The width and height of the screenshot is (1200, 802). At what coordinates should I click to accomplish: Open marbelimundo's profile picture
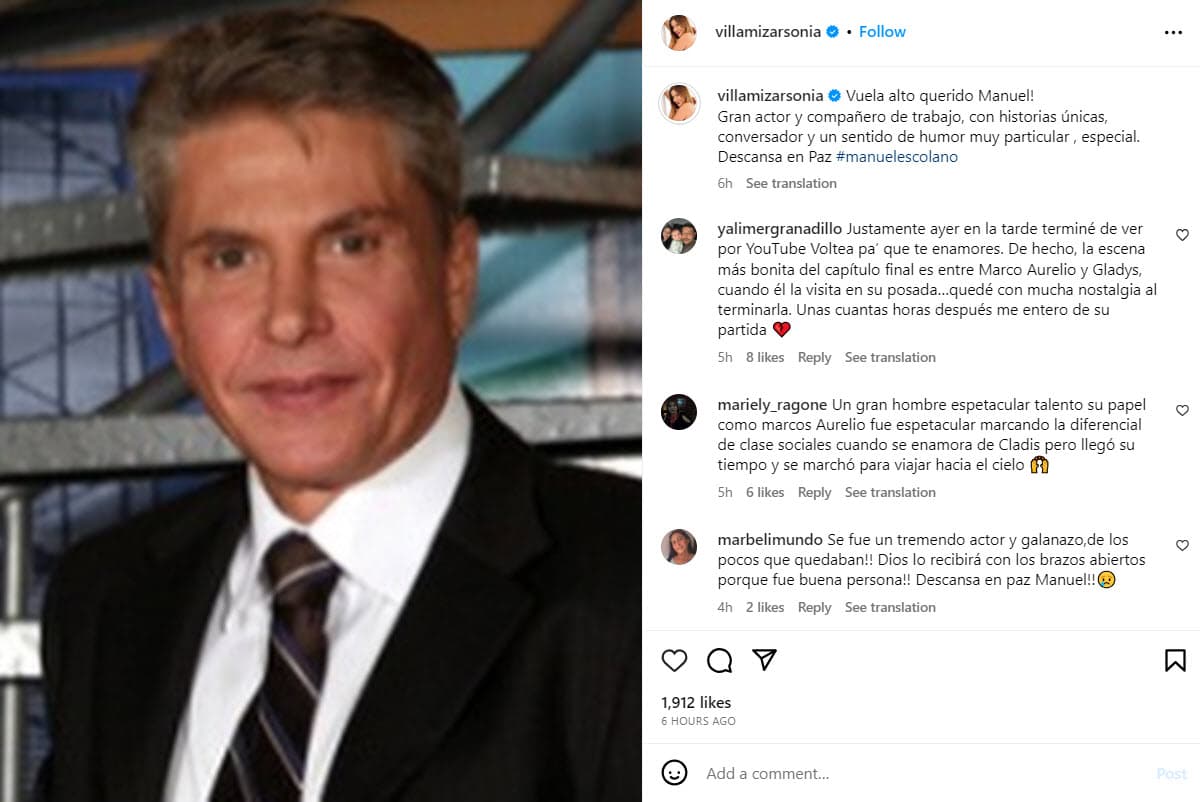tap(679, 546)
